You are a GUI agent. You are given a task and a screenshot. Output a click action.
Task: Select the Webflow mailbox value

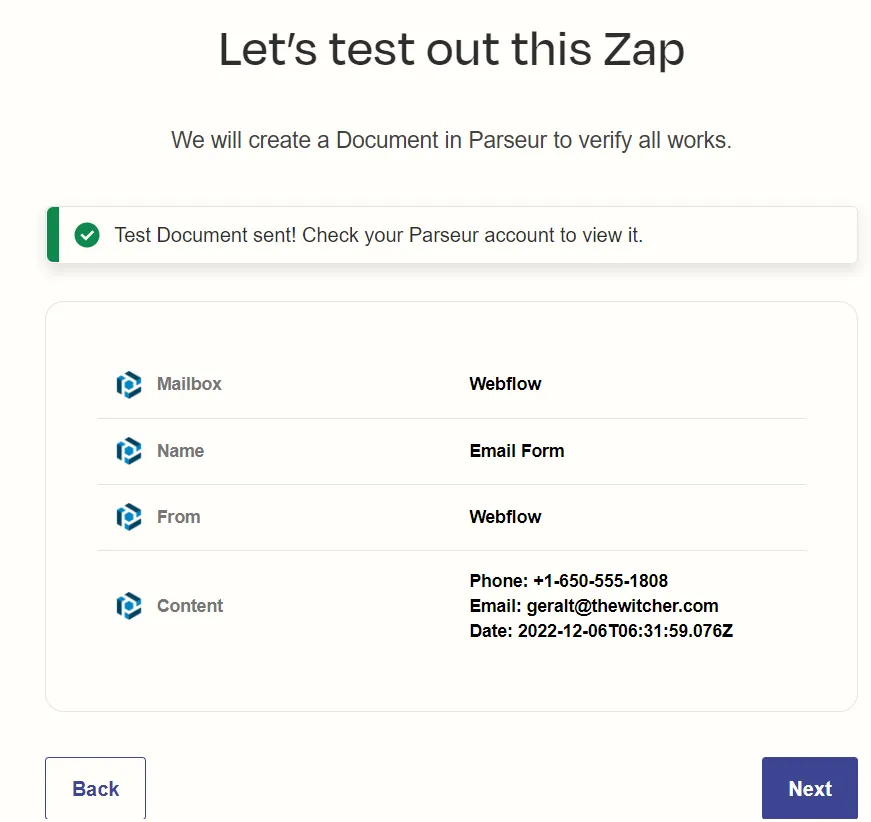click(x=505, y=384)
